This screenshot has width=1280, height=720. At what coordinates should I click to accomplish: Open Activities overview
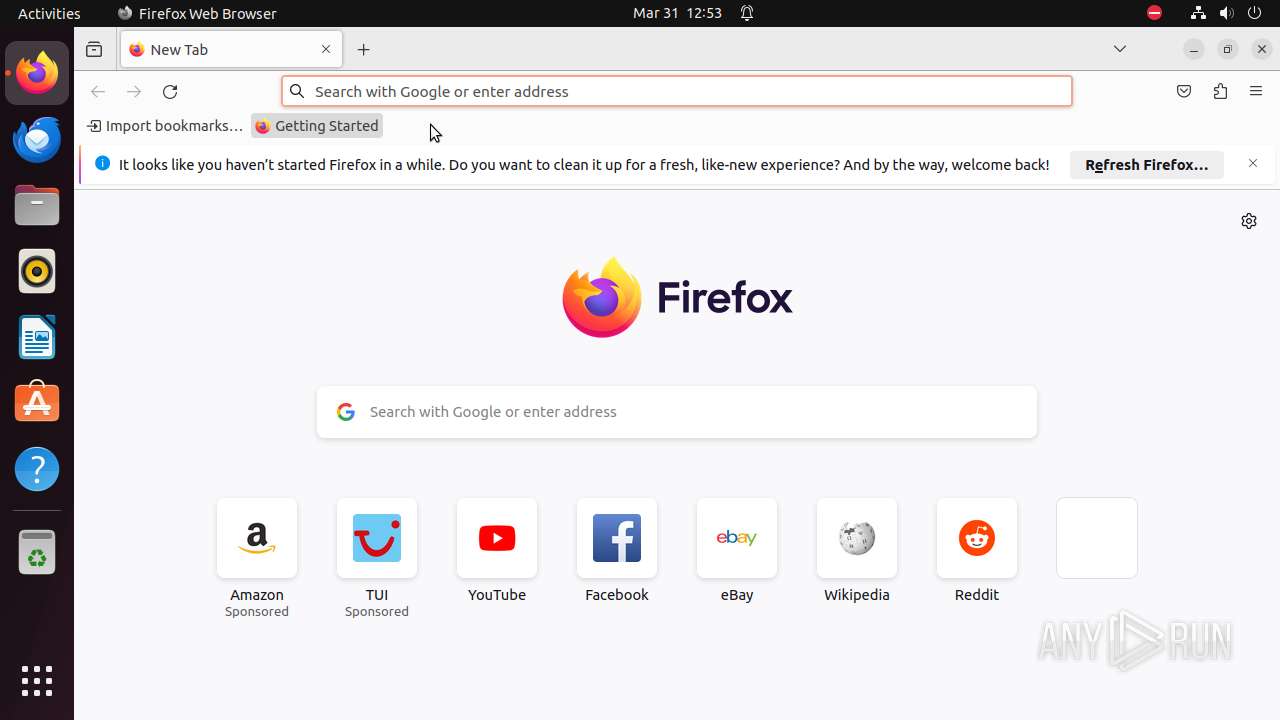[x=49, y=13]
